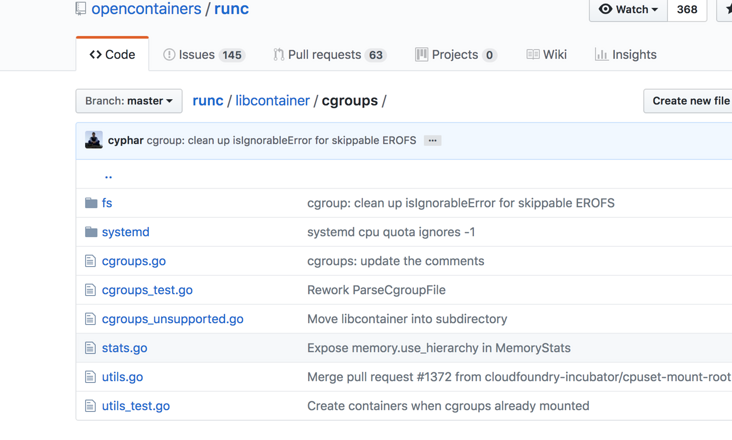Click the repository book icon beside opencontainers
This screenshot has width=732, height=440.
coord(81,8)
